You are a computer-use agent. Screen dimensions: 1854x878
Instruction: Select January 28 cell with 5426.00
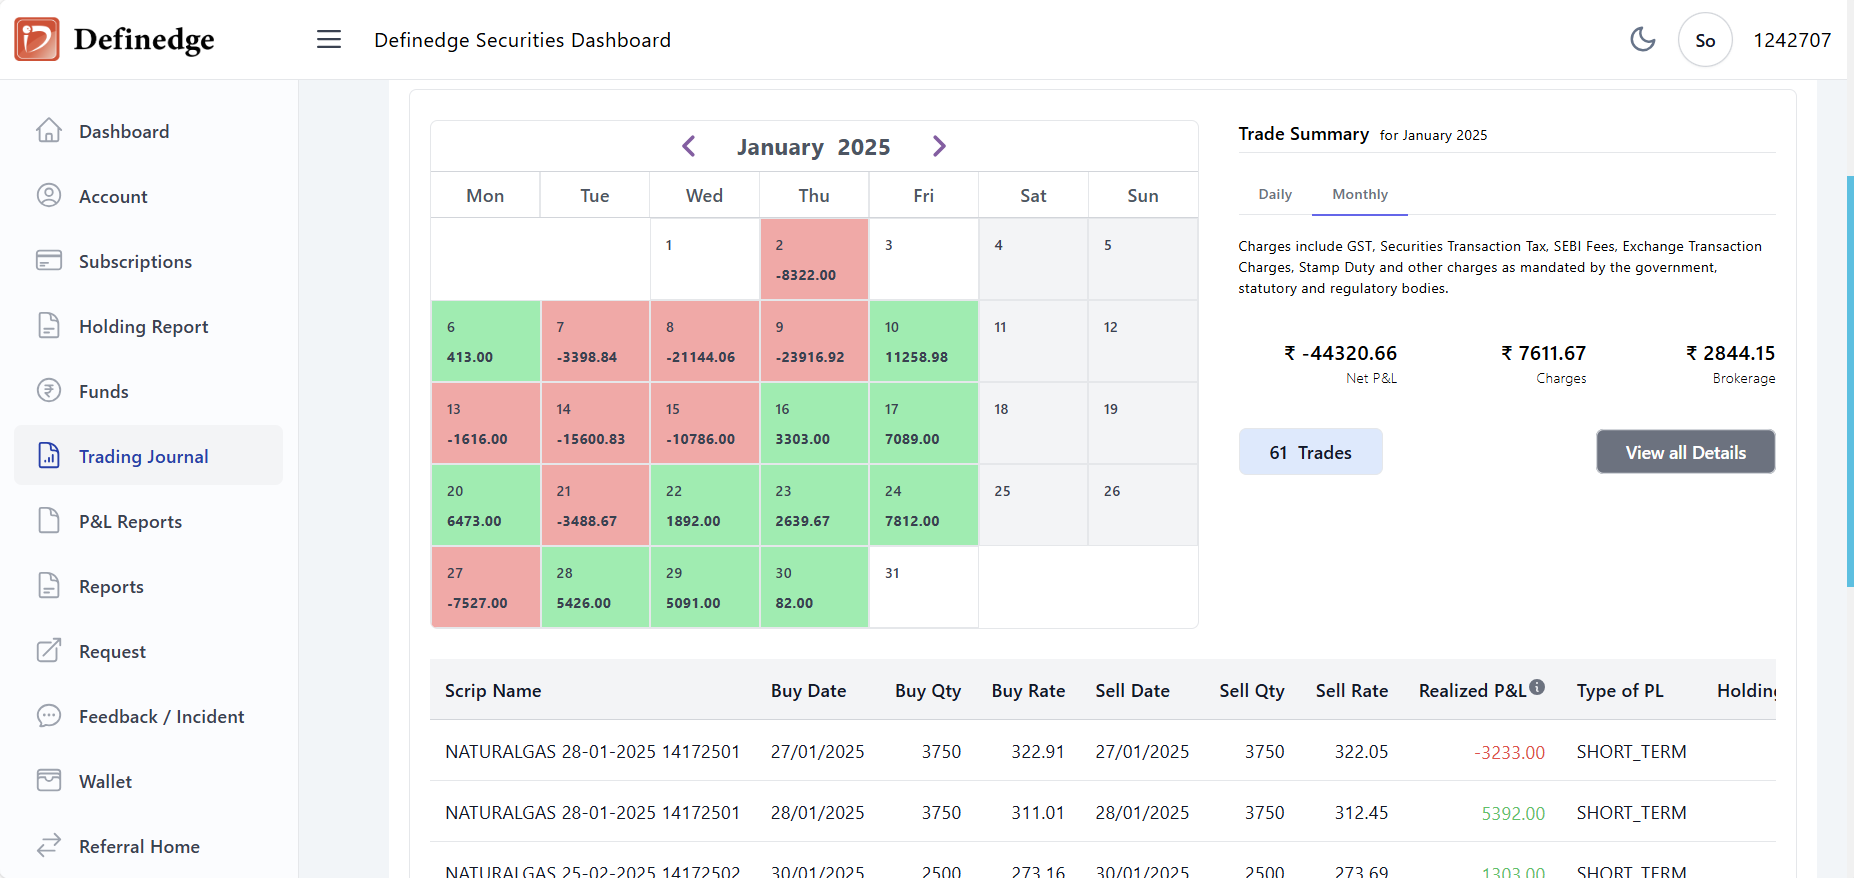click(595, 587)
